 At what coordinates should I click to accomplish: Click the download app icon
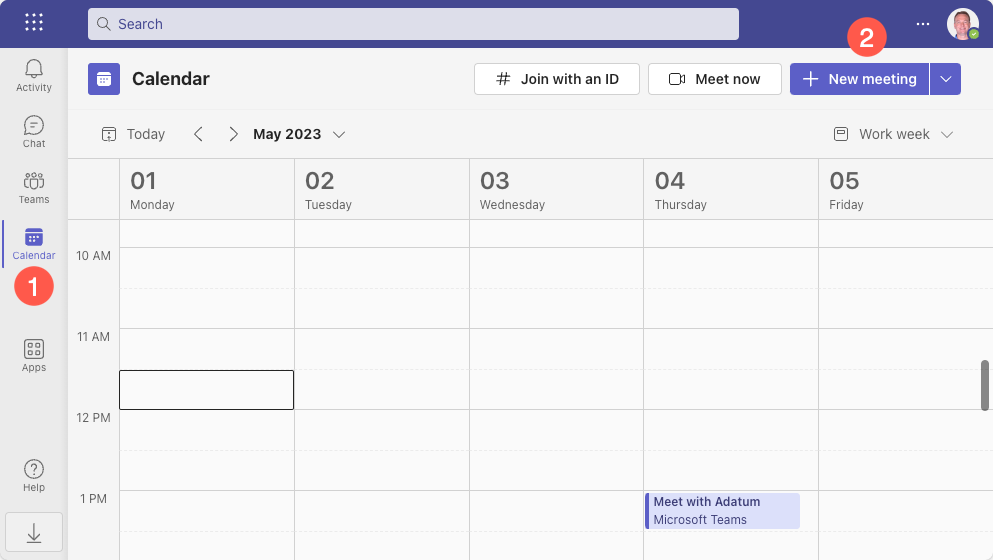34,534
